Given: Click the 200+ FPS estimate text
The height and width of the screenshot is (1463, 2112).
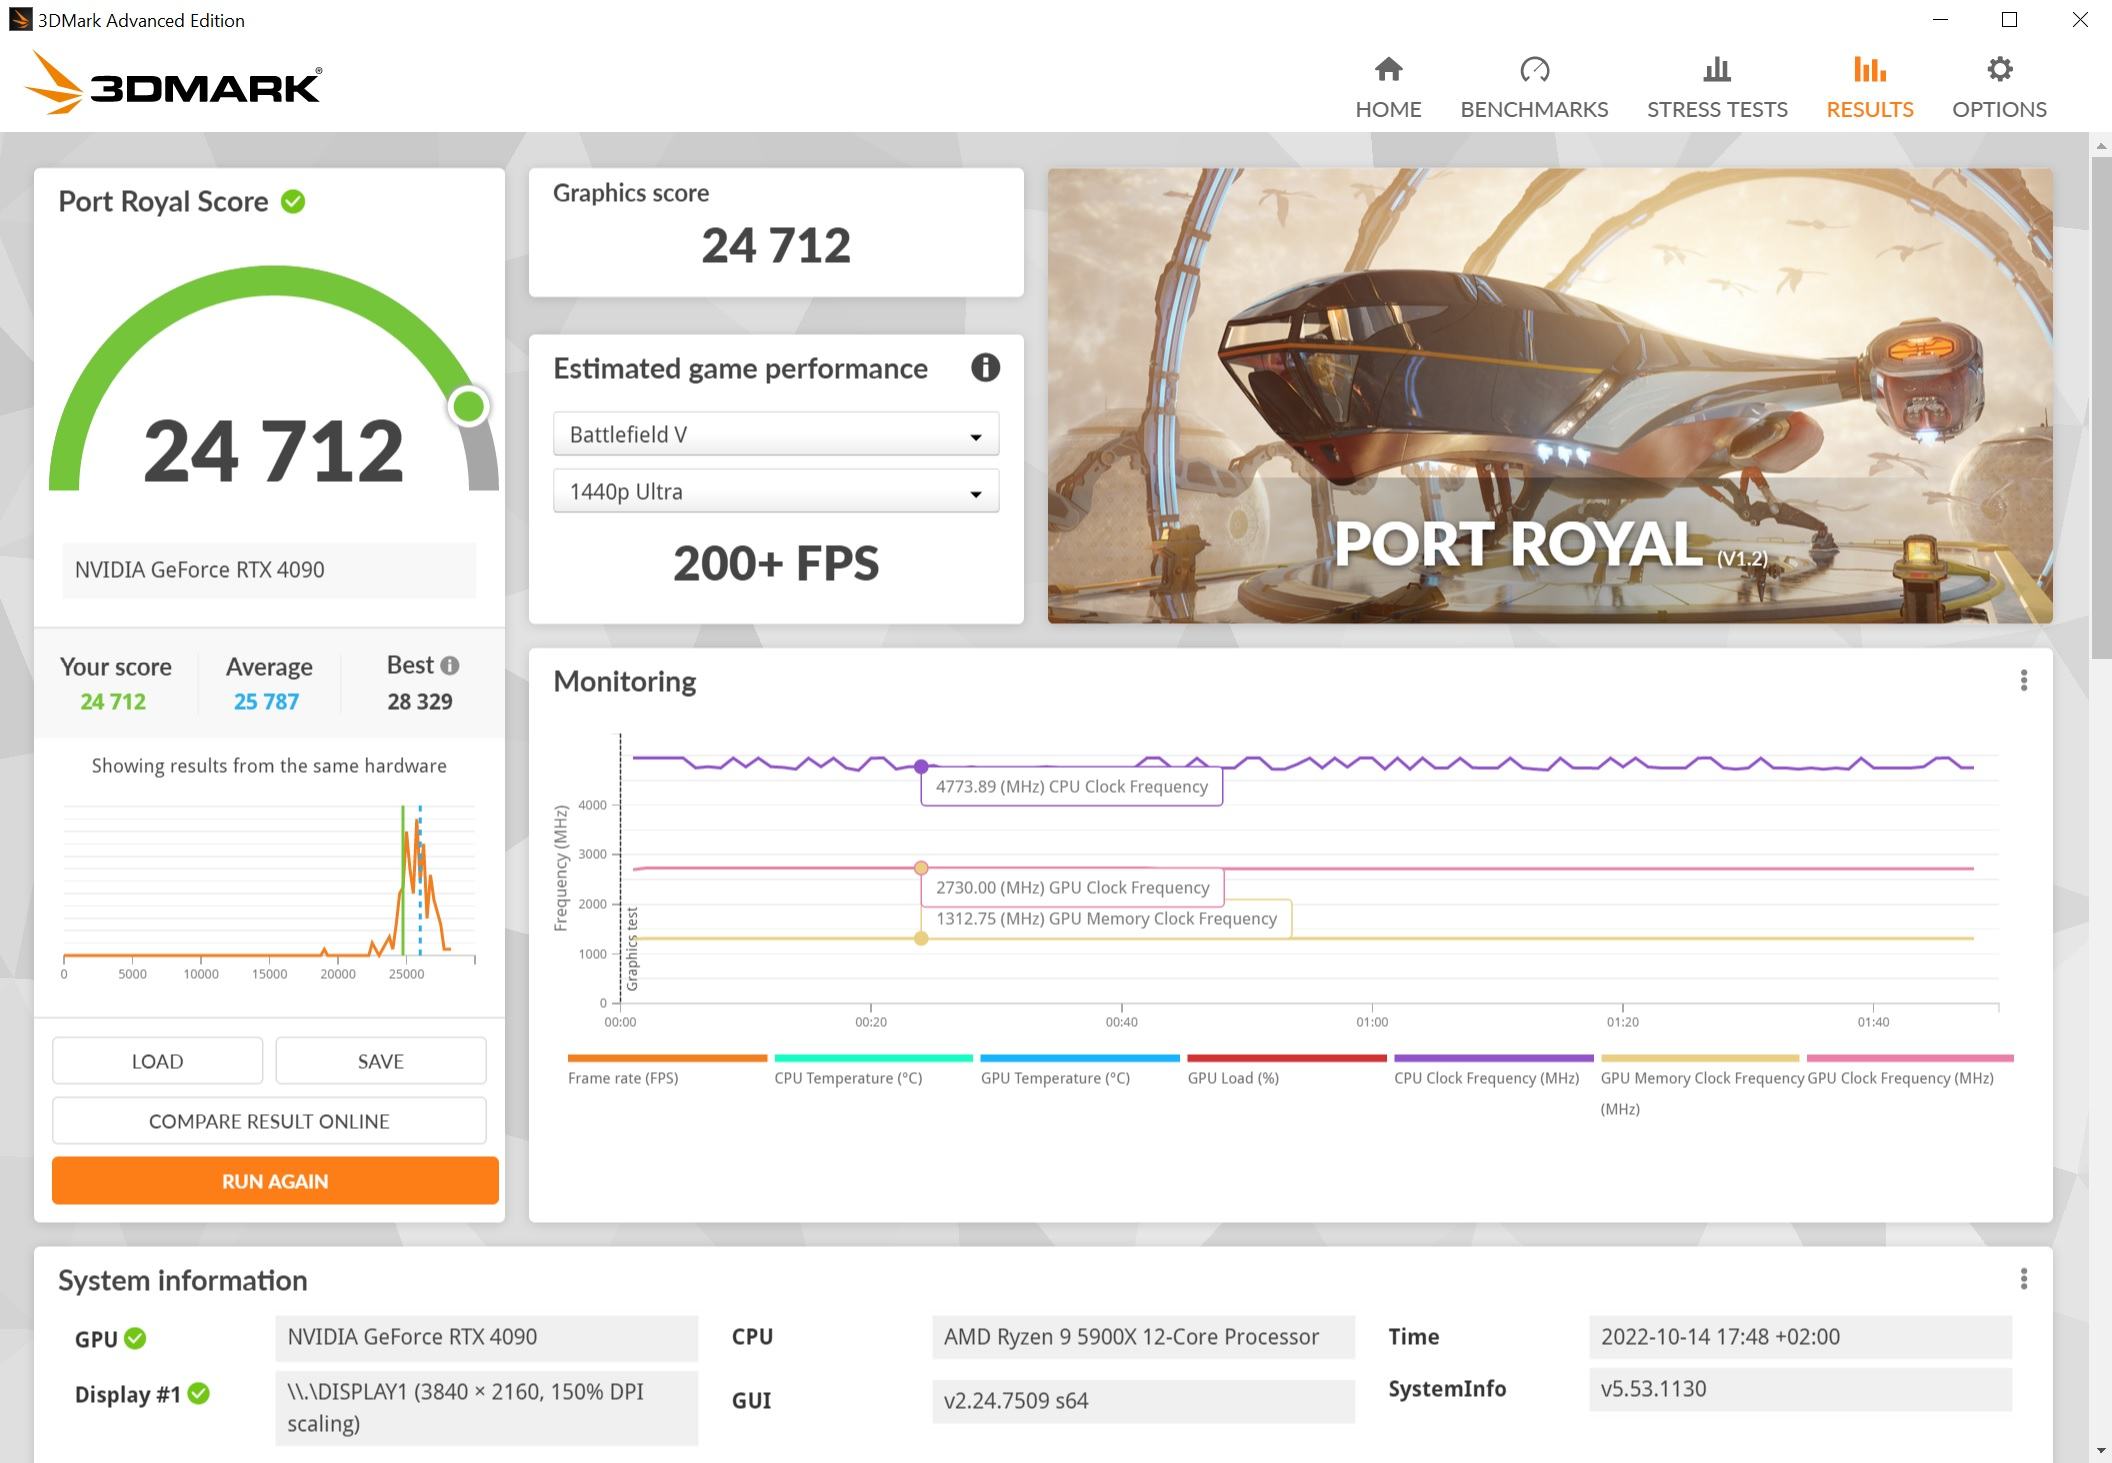Looking at the screenshot, I should (x=776, y=564).
